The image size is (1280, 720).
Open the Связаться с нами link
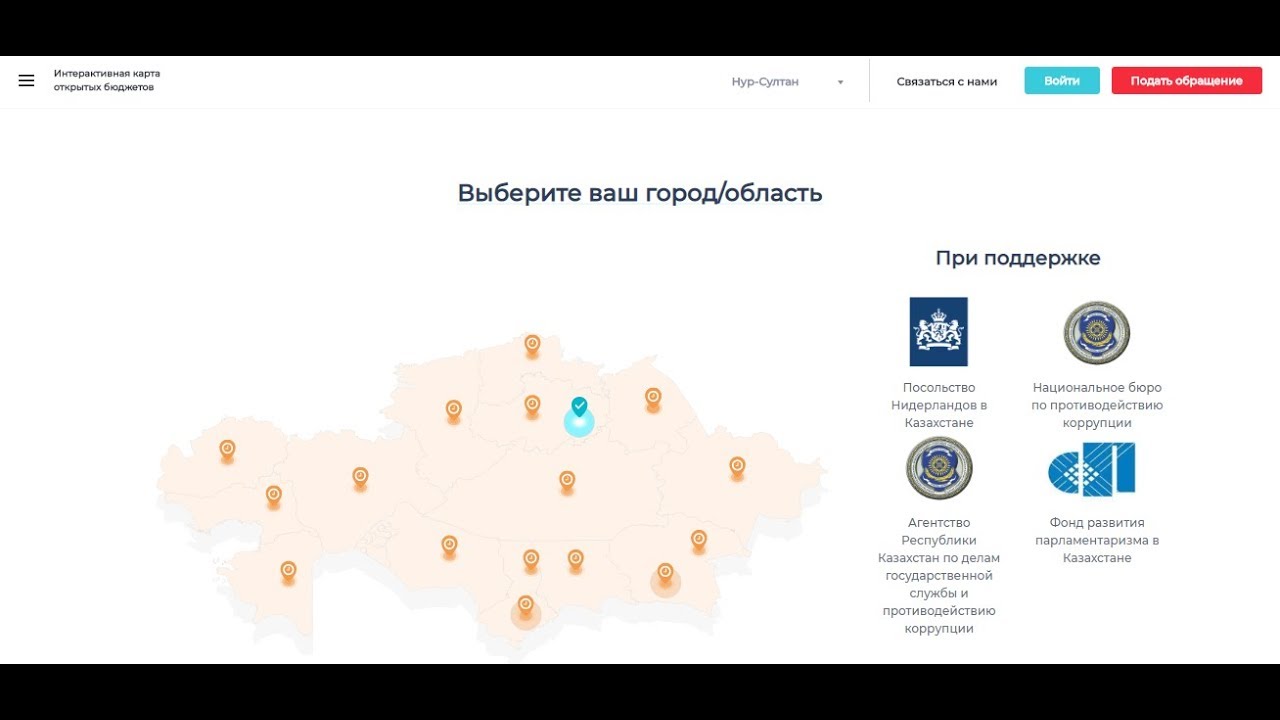click(946, 82)
